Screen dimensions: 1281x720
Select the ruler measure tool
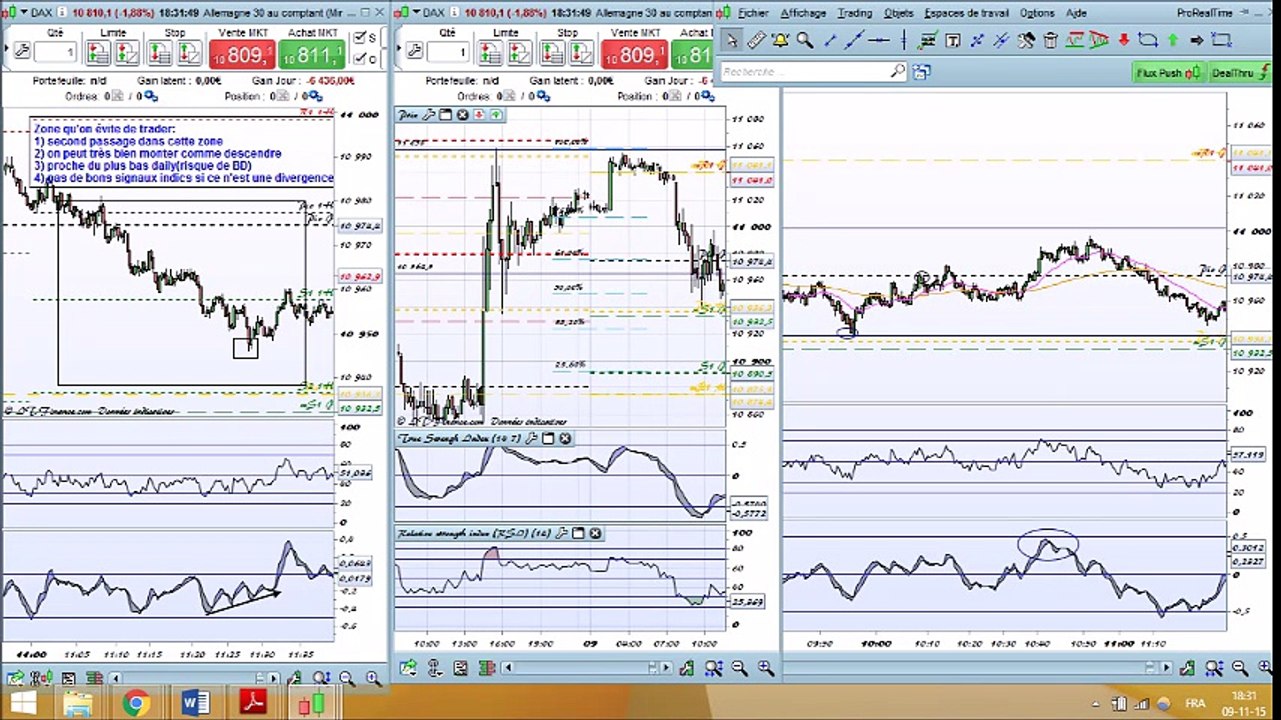click(x=756, y=40)
